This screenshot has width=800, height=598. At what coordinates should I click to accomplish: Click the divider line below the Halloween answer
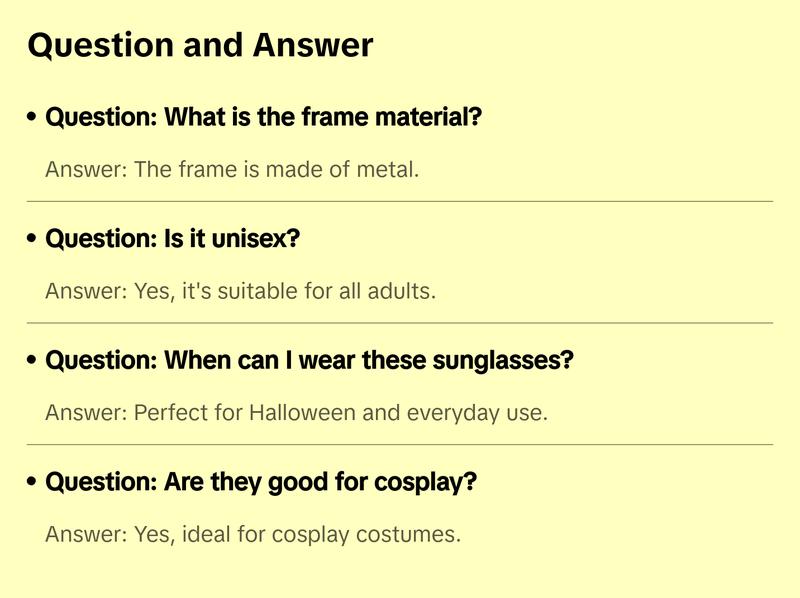point(400,444)
